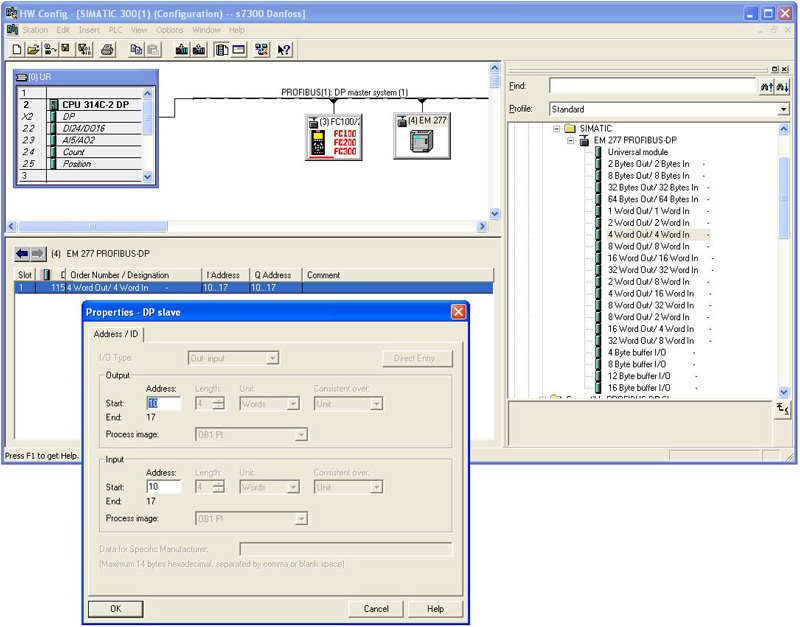Click the Order Number / Designation column header
The height and width of the screenshot is (627, 800).
pyautogui.click(x=134, y=275)
